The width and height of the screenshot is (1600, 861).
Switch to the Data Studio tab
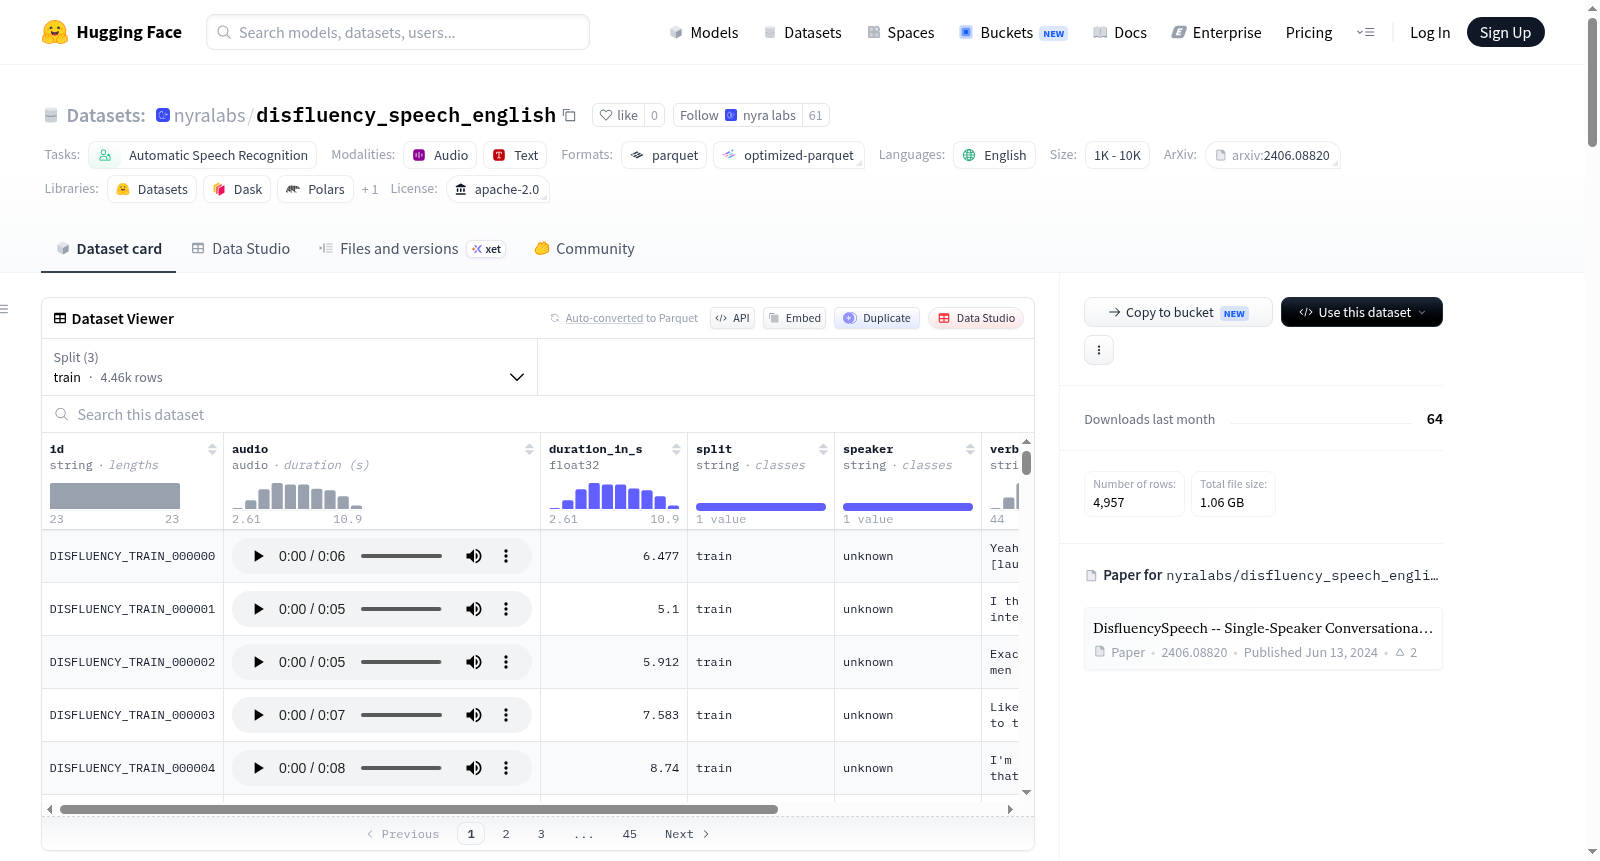pos(240,249)
